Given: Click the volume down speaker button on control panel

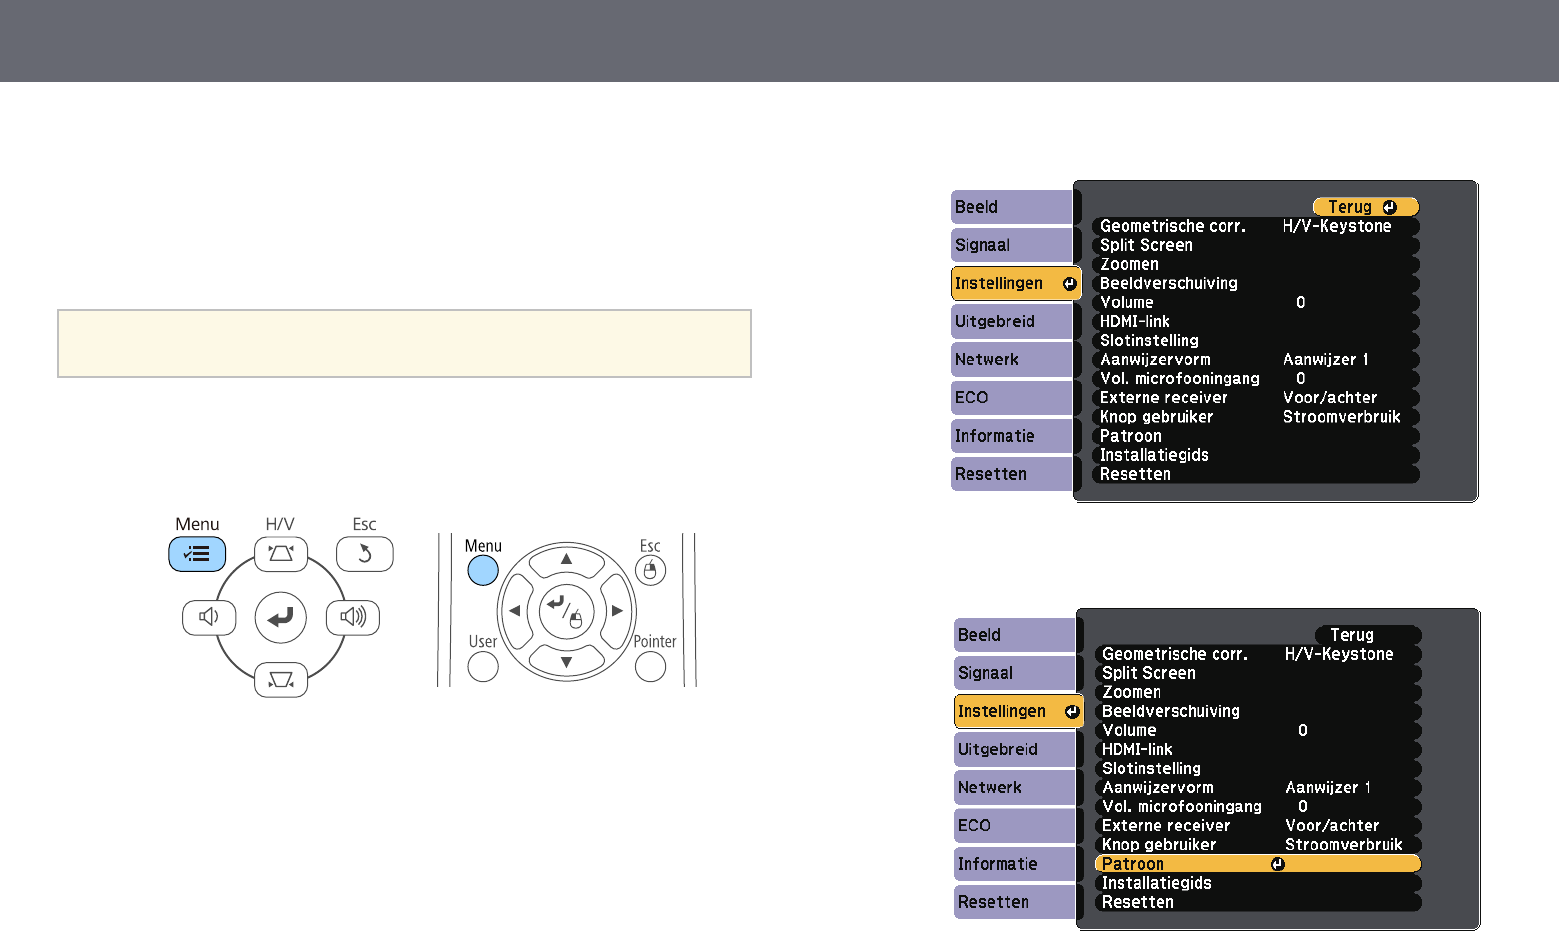Looking at the screenshot, I should [x=209, y=617].
